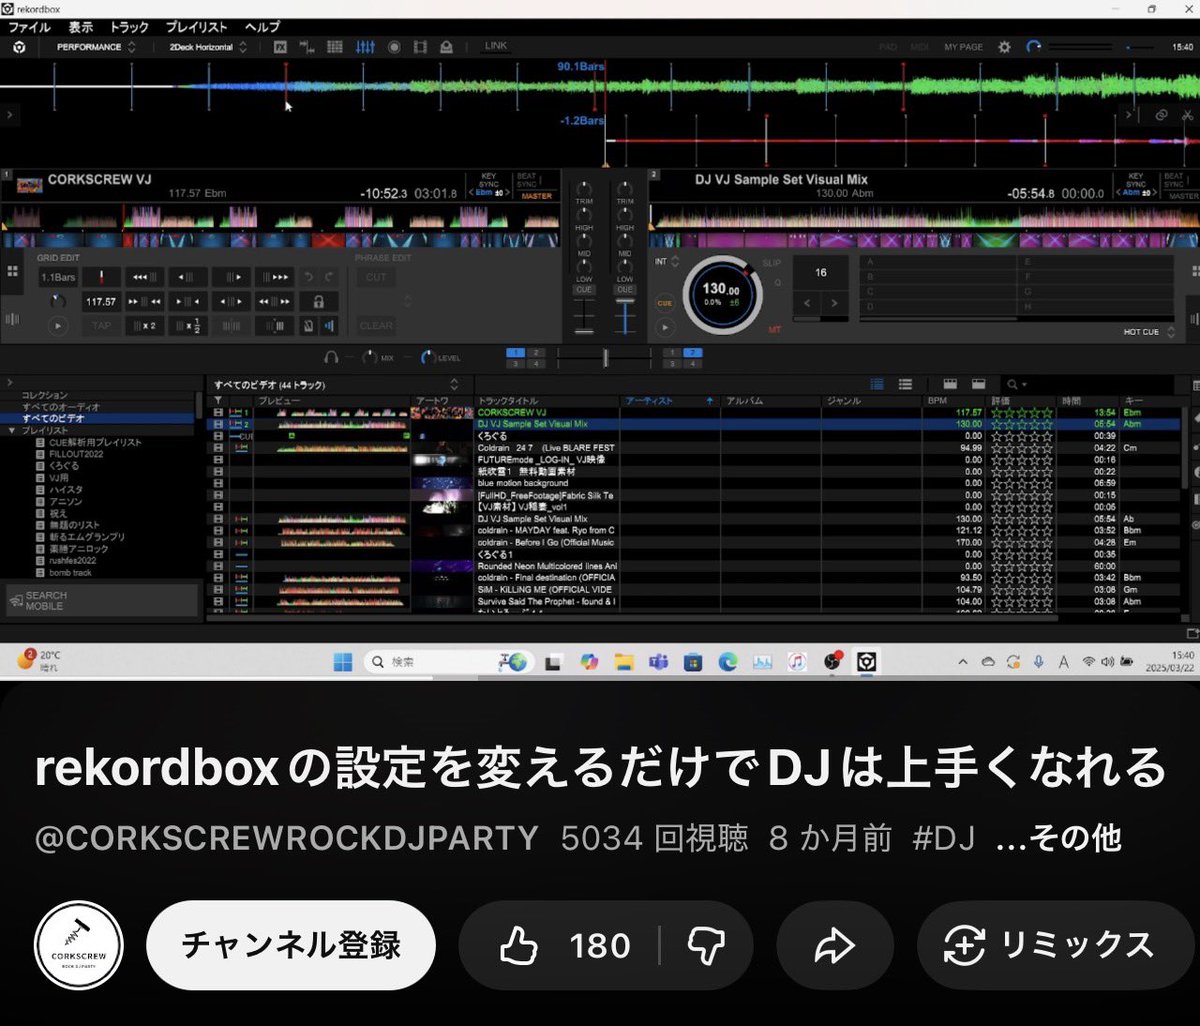The image size is (1200, 1026).
Task: Open the recording panel icon
Action: pos(394,47)
